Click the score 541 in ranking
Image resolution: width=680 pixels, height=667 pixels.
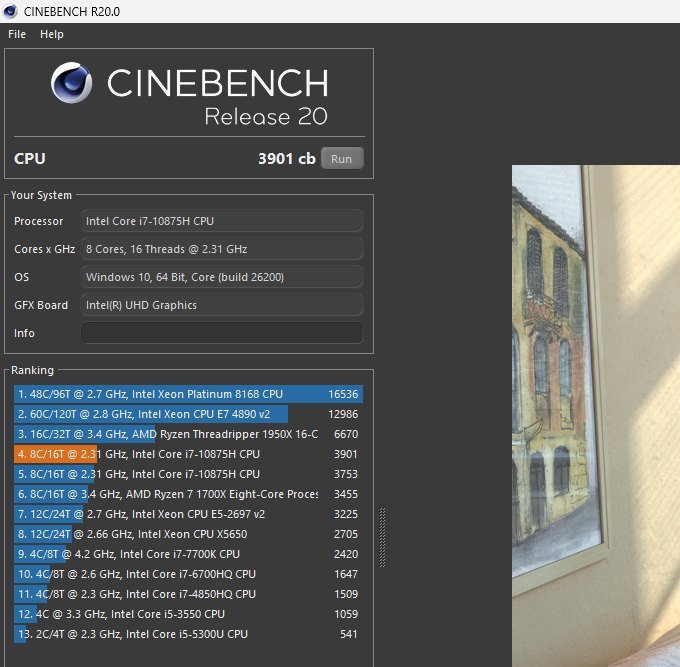(x=349, y=634)
